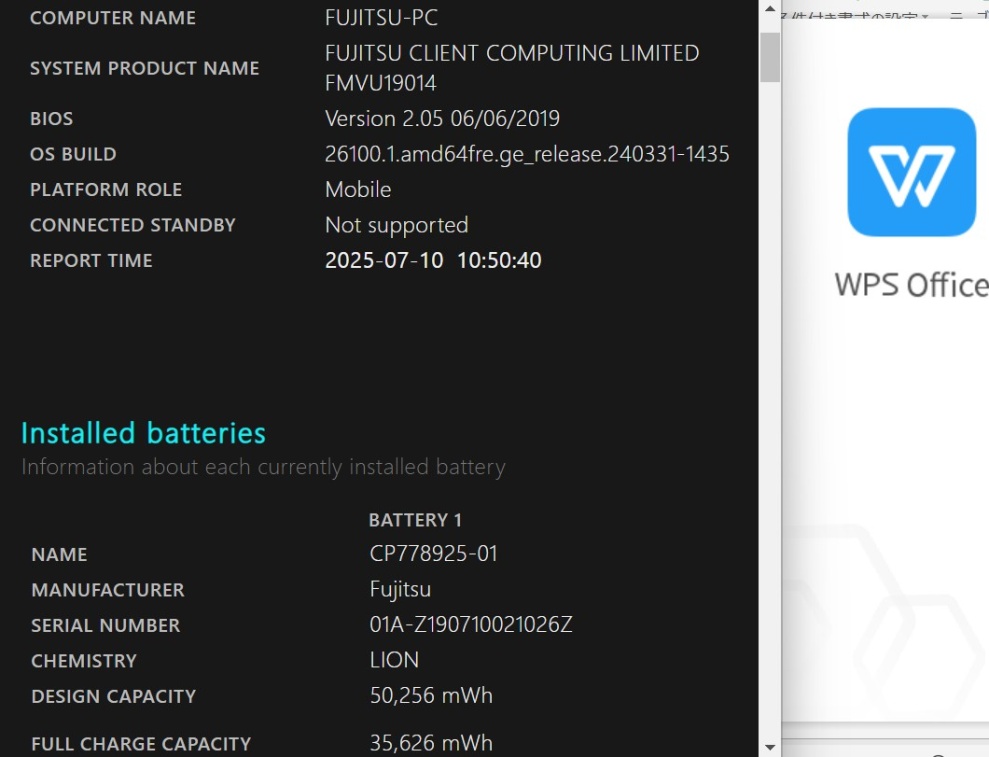Click the OS BUILD value text
The width and height of the screenshot is (989, 757).
click(x=527, y=155)
